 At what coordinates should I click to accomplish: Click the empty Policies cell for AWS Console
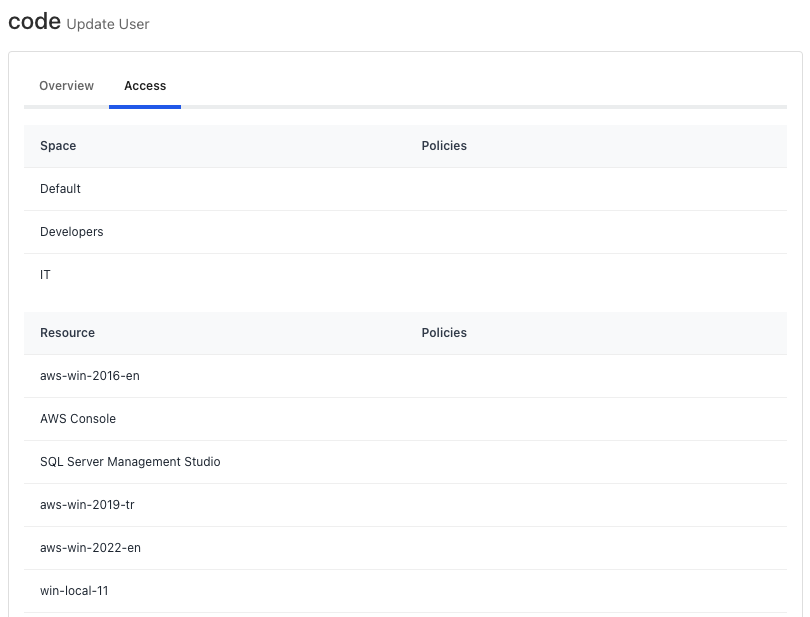tap(600, 419)
